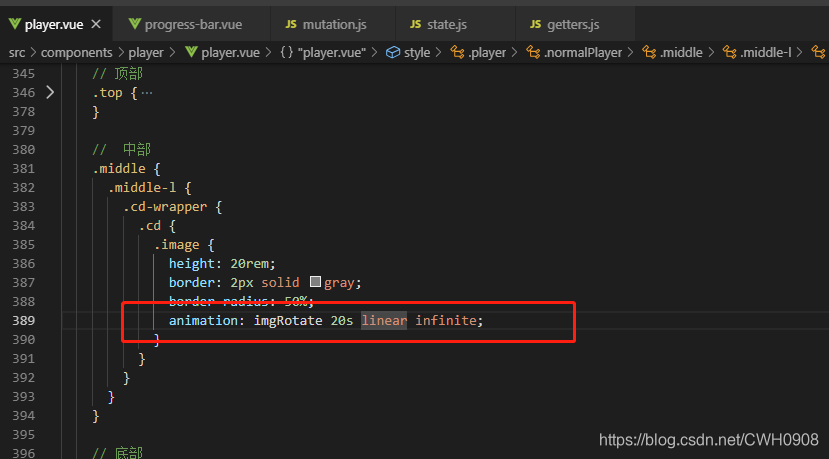Click the "solid" border style value
The width and height of the screenshot is (829, 459).
(x=280, y=282)
